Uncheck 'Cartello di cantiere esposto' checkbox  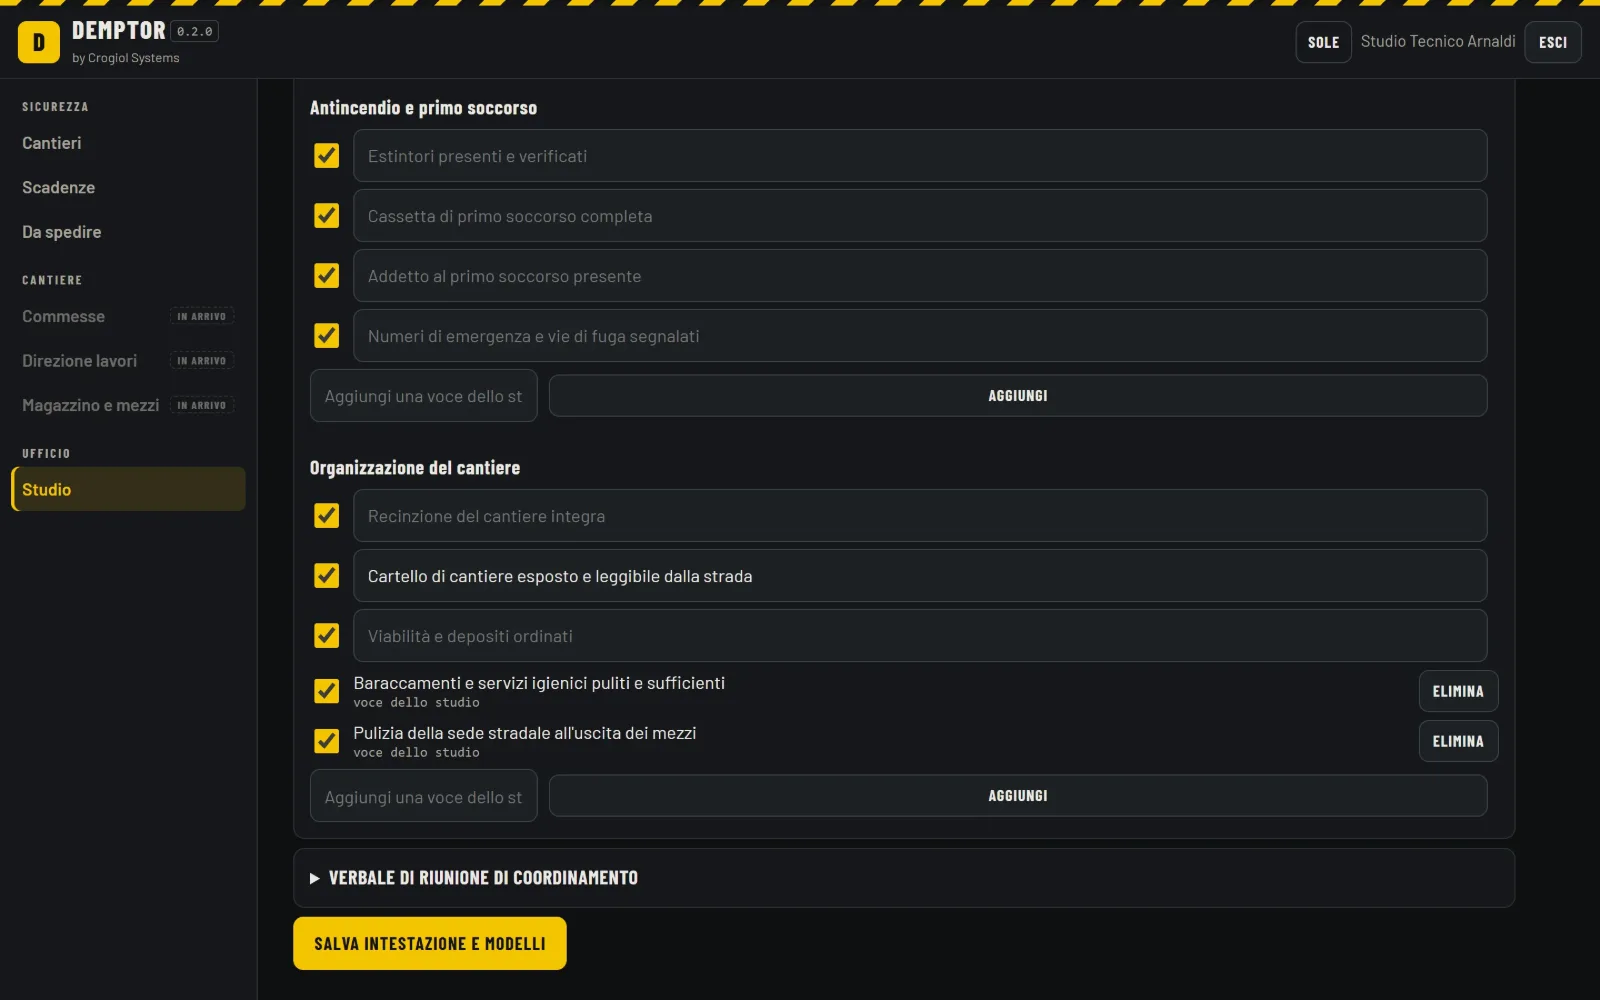click(x=326, y=576)
